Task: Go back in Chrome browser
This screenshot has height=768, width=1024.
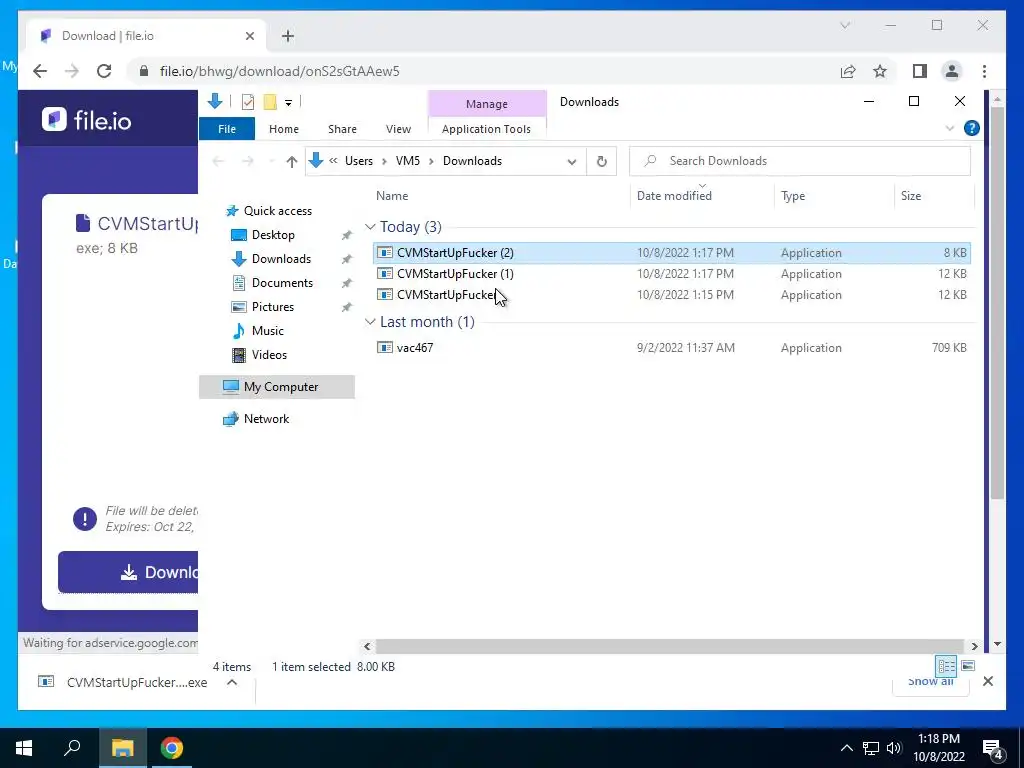Action: [x=40, y=71]
